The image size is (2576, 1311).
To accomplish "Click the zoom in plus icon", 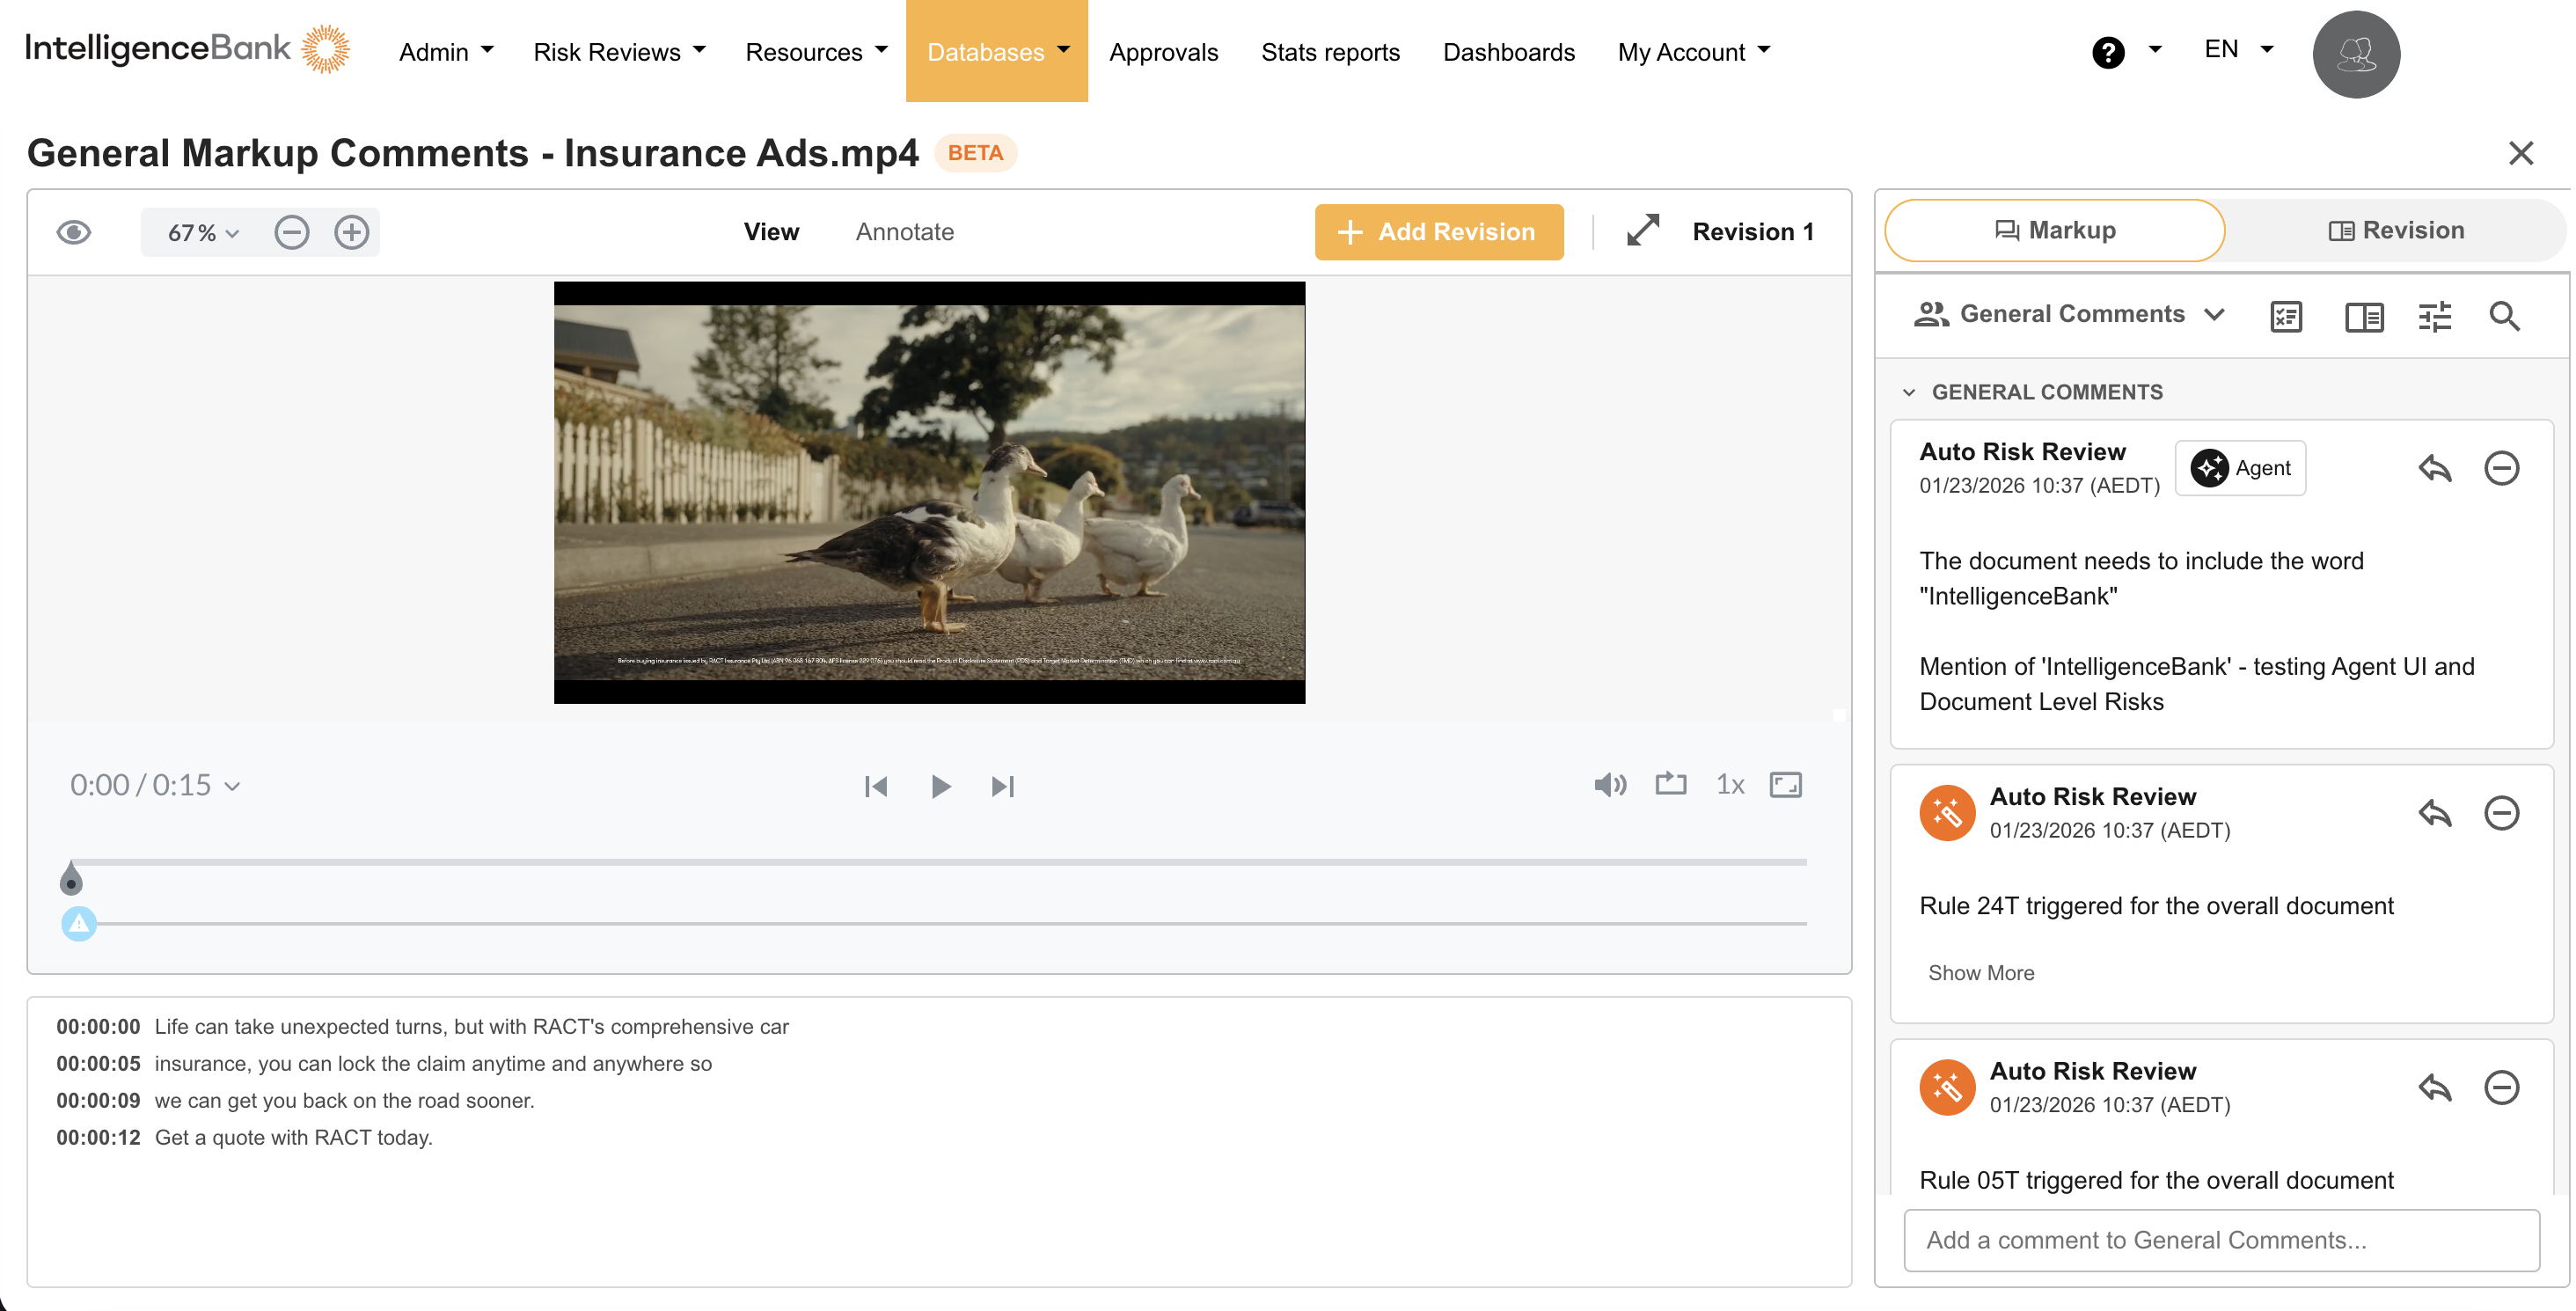I will [352, 232].
